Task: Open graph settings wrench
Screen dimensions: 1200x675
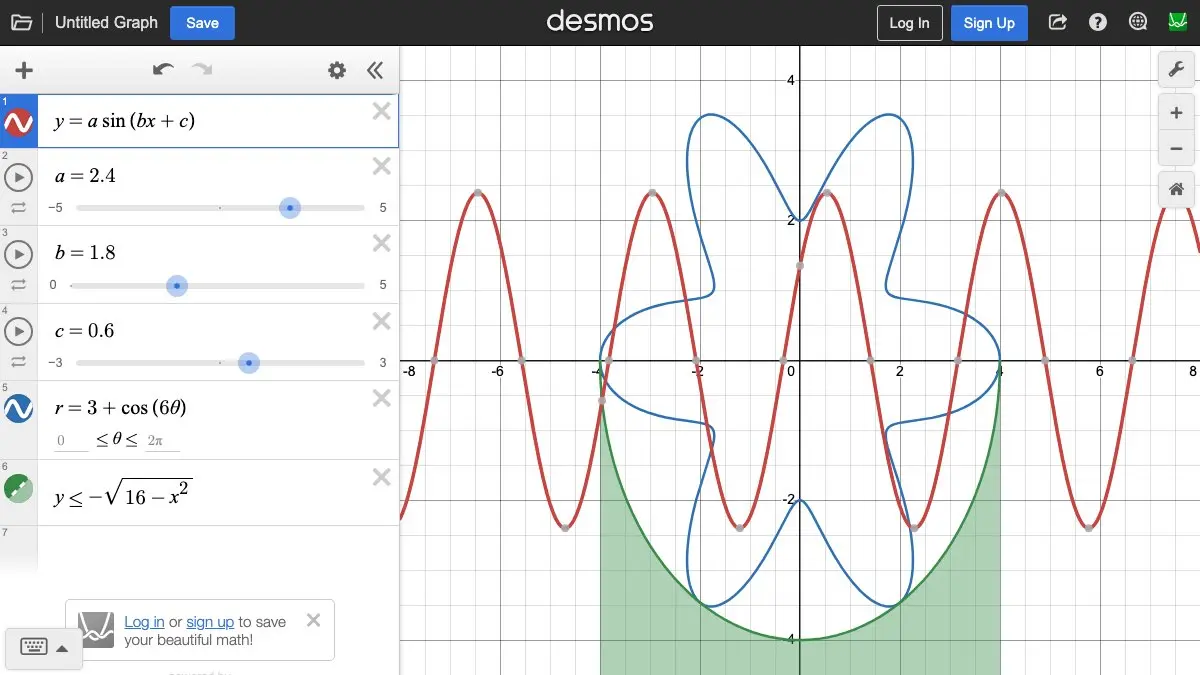Action: point(1177,69)
